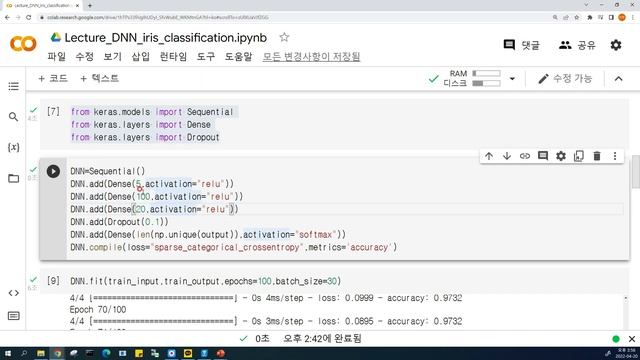
Task: Copy link to the cell
Action: tap(525, 156)
